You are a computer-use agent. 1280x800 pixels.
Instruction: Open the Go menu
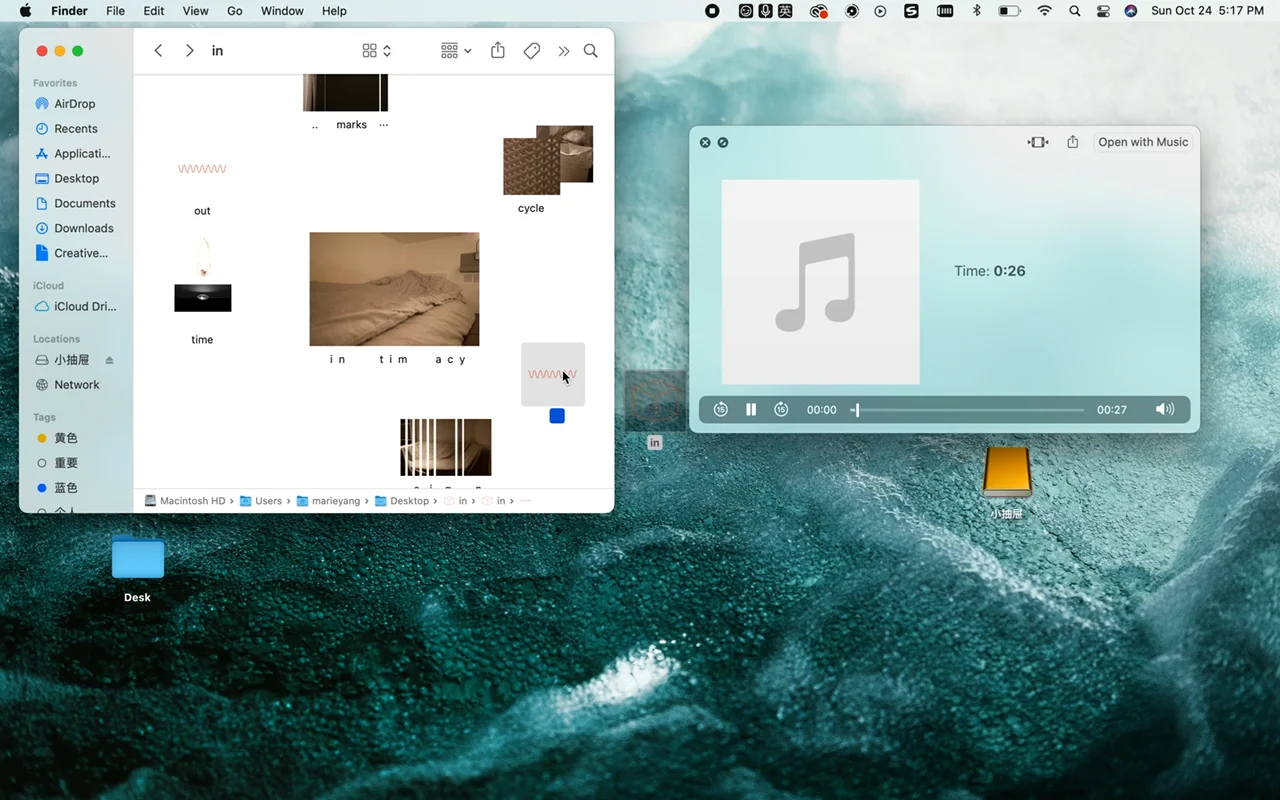[x=235, y=11]
